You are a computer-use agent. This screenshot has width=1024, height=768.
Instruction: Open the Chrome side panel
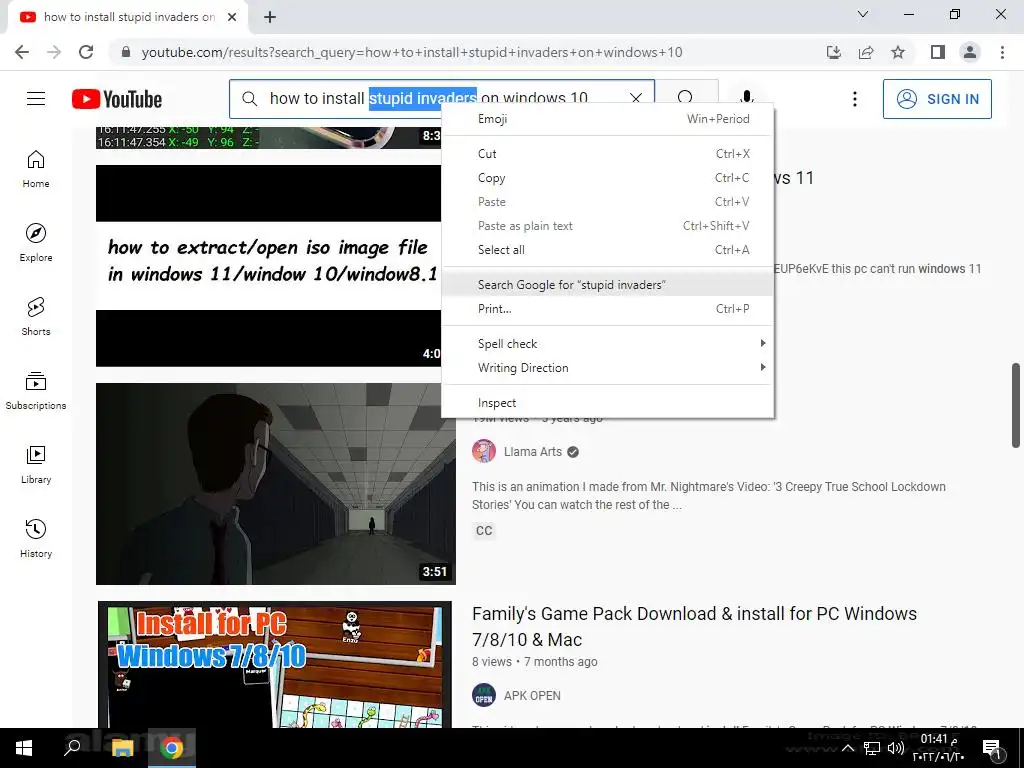point(938,52)
